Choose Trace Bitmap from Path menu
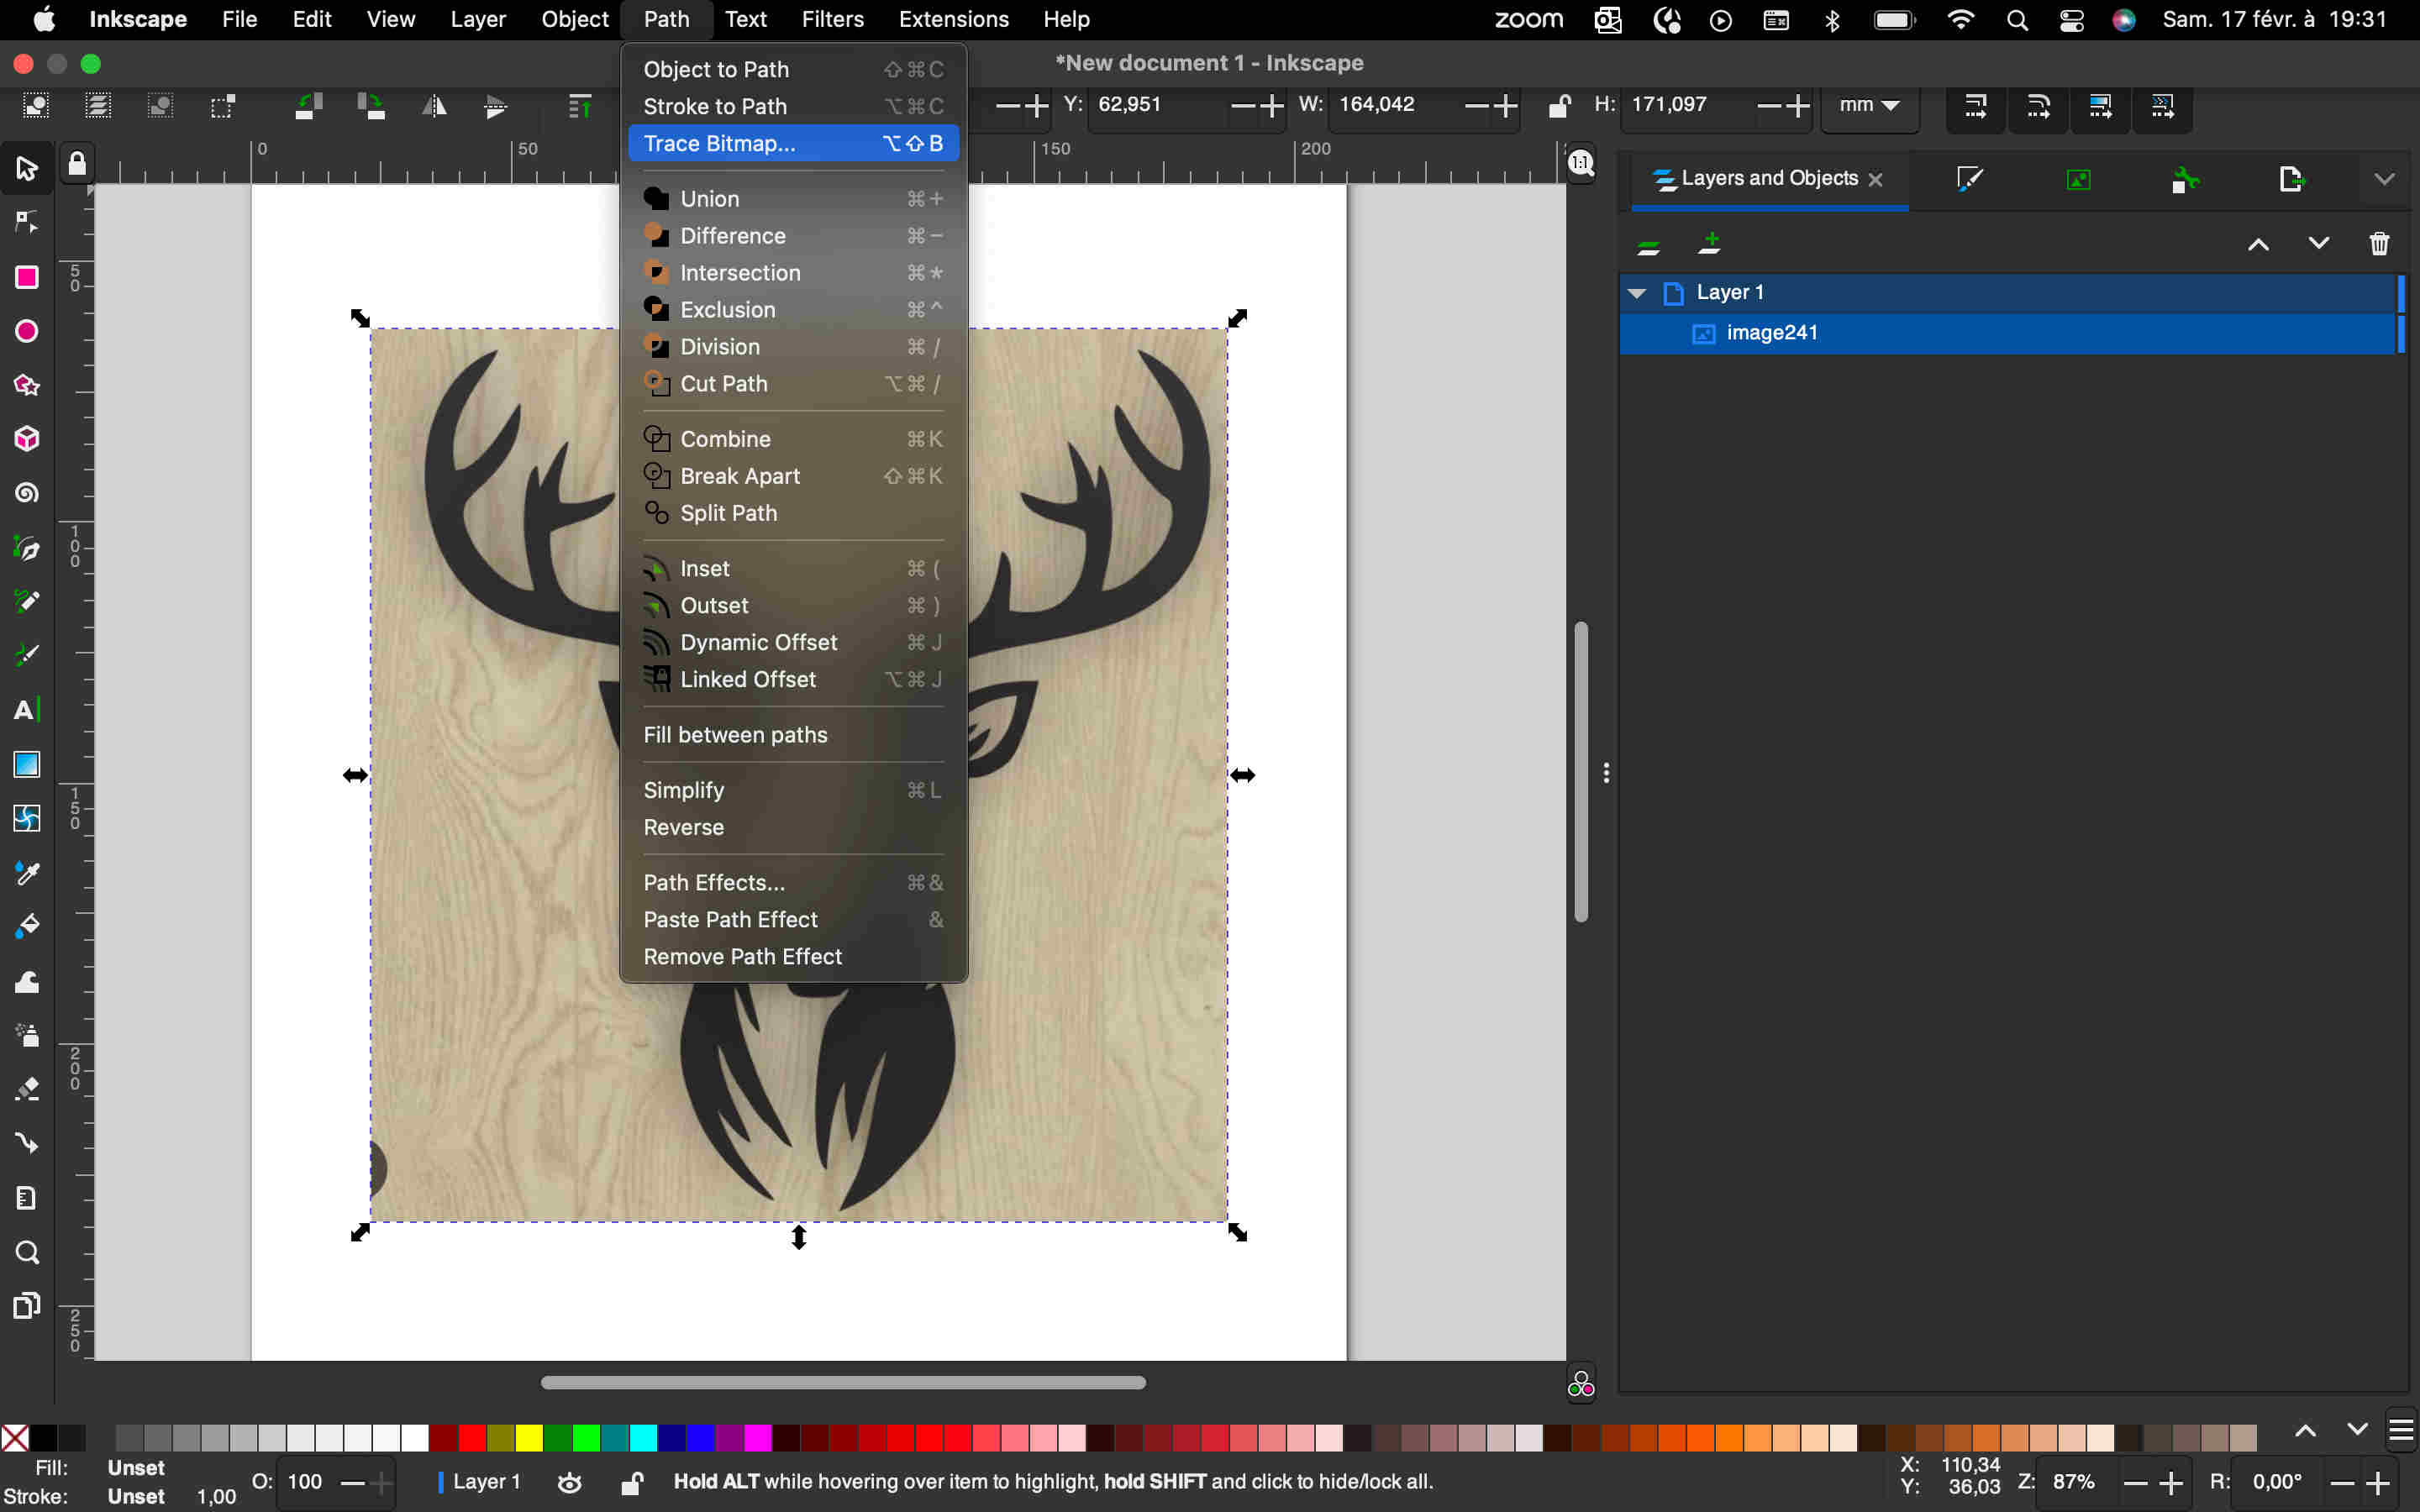Screen dimensions: 2420x1512 [x=793, y=143]
